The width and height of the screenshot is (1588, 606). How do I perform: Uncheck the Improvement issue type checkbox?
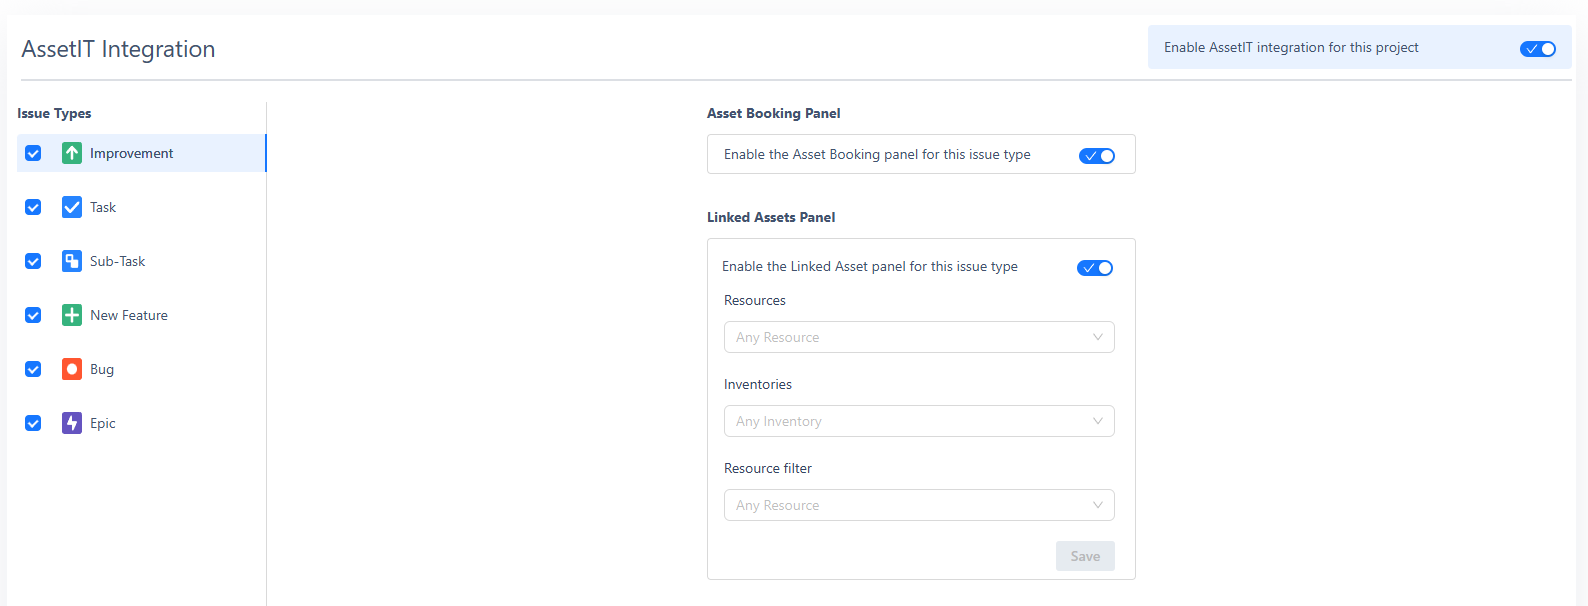pyautogui.click(x=33, y=153)
